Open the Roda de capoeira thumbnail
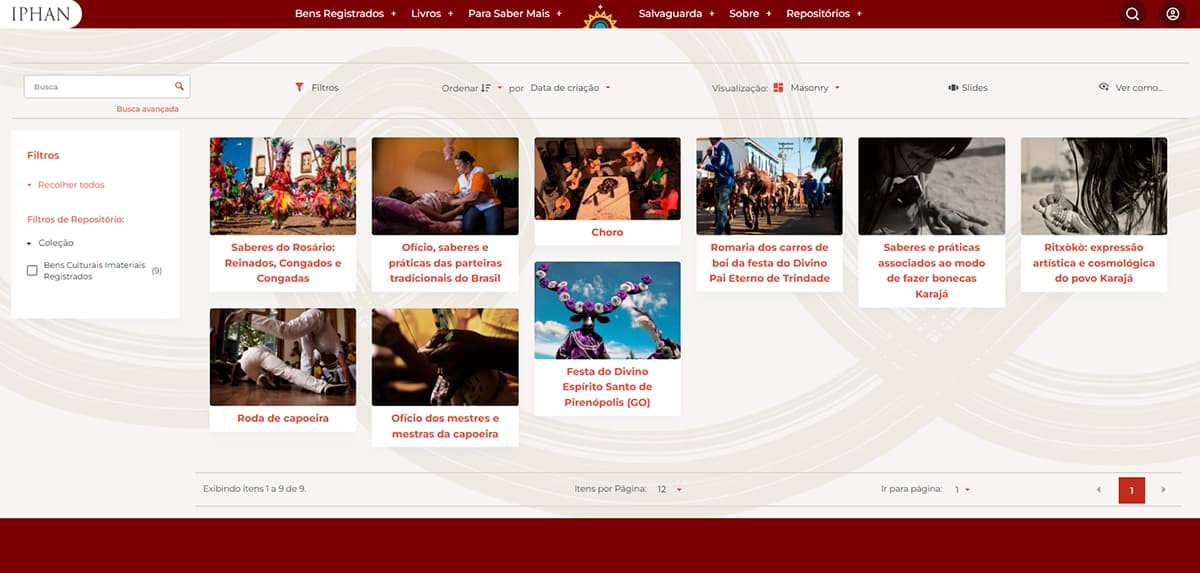Viewport: 1200px width, 573px height. pyautogui.click(x=283, y=356)
